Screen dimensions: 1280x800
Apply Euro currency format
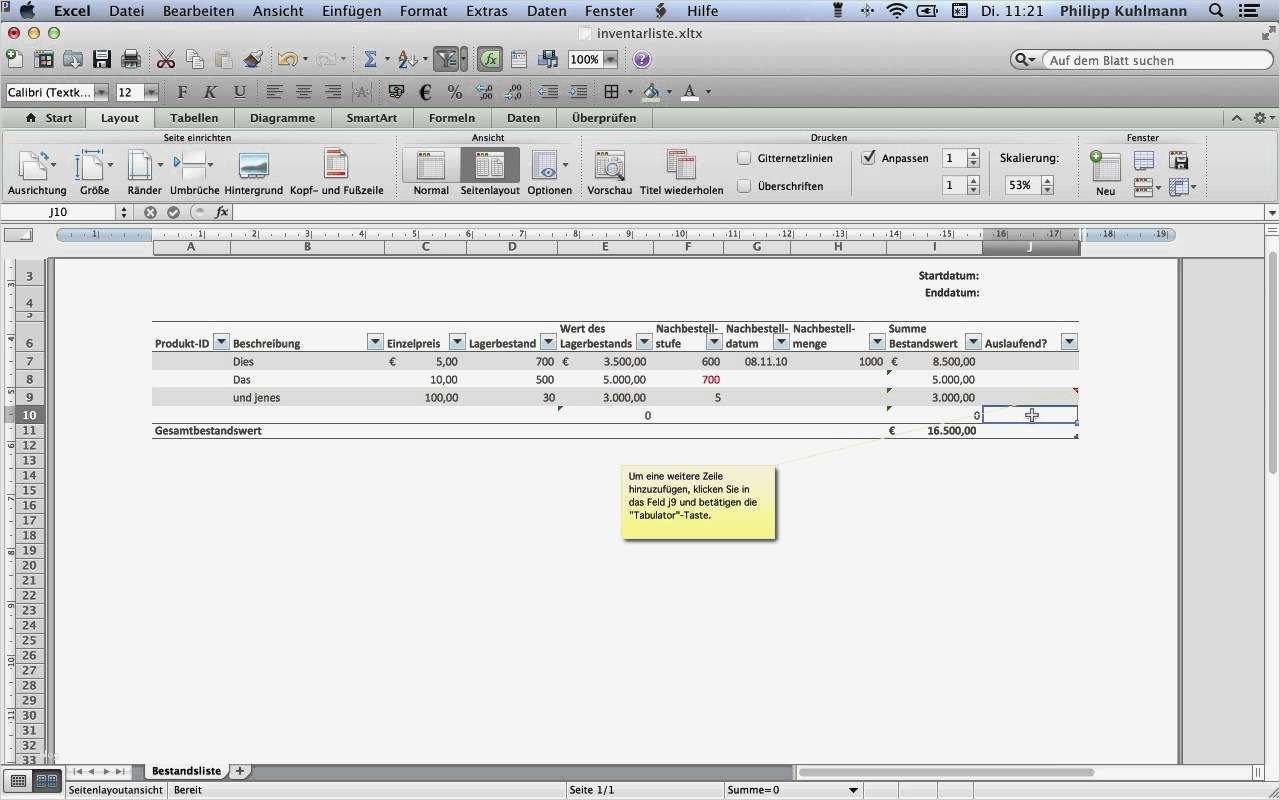click(x=425, y=92)
